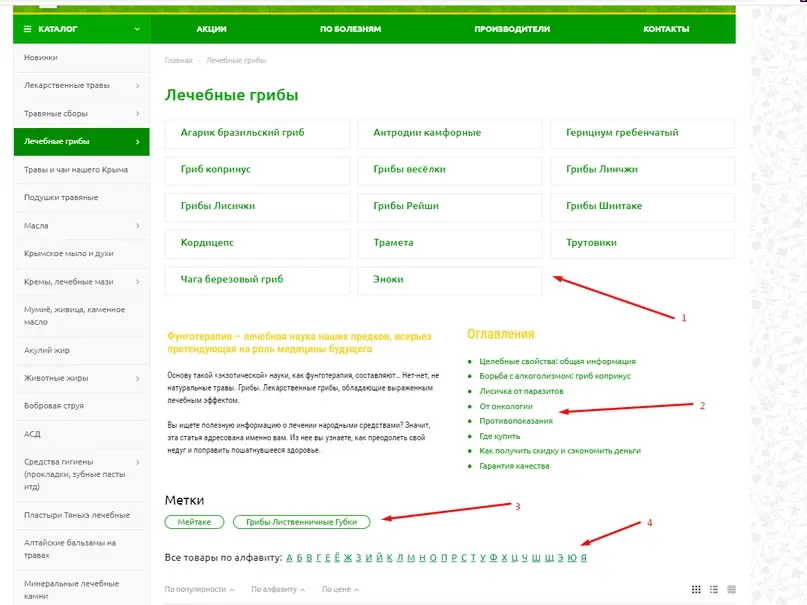
Task: Filter products by letter Я
Action: coord(583,557)
